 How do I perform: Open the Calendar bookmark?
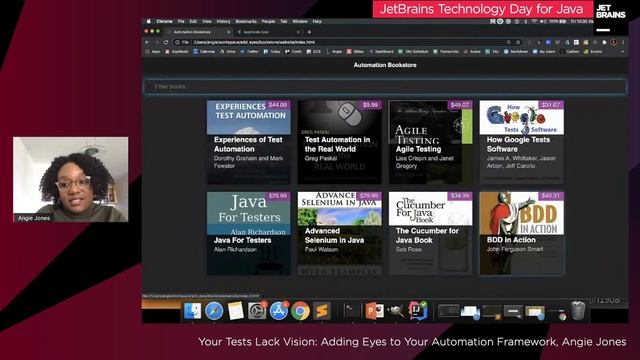204,52
